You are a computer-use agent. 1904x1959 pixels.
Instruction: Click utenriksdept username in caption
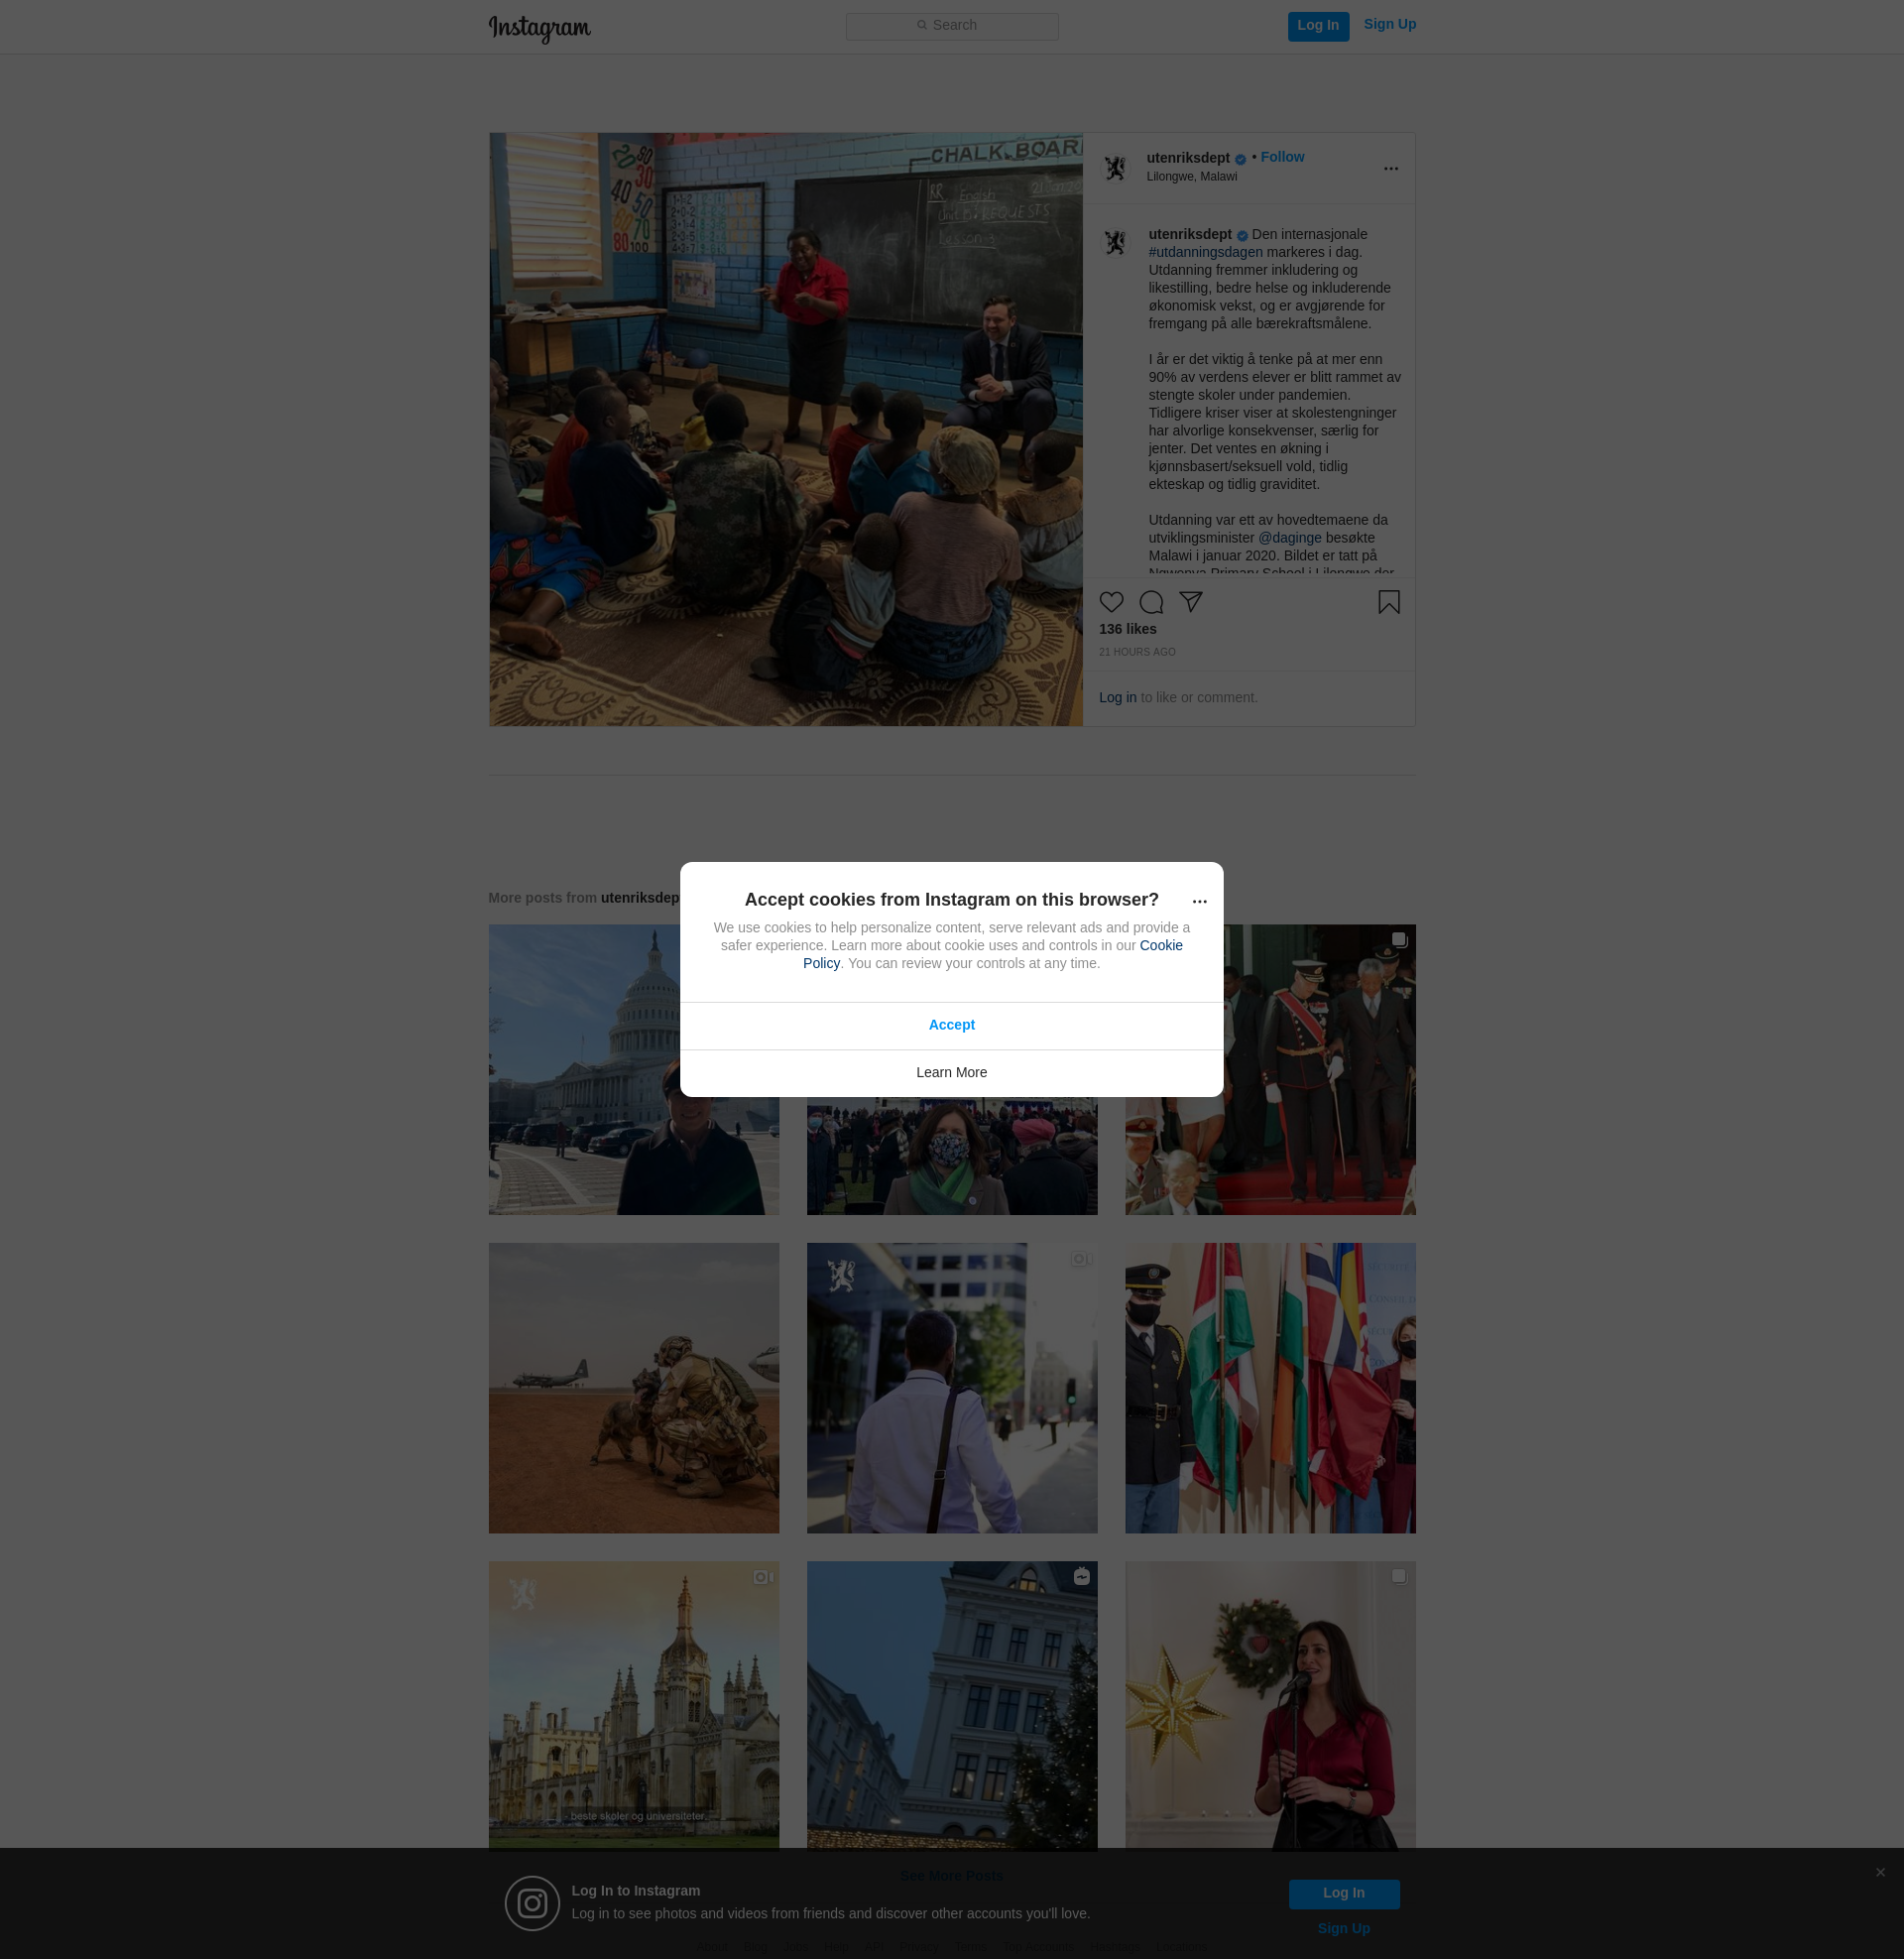pyautogui.click(x=1190, y=234)
